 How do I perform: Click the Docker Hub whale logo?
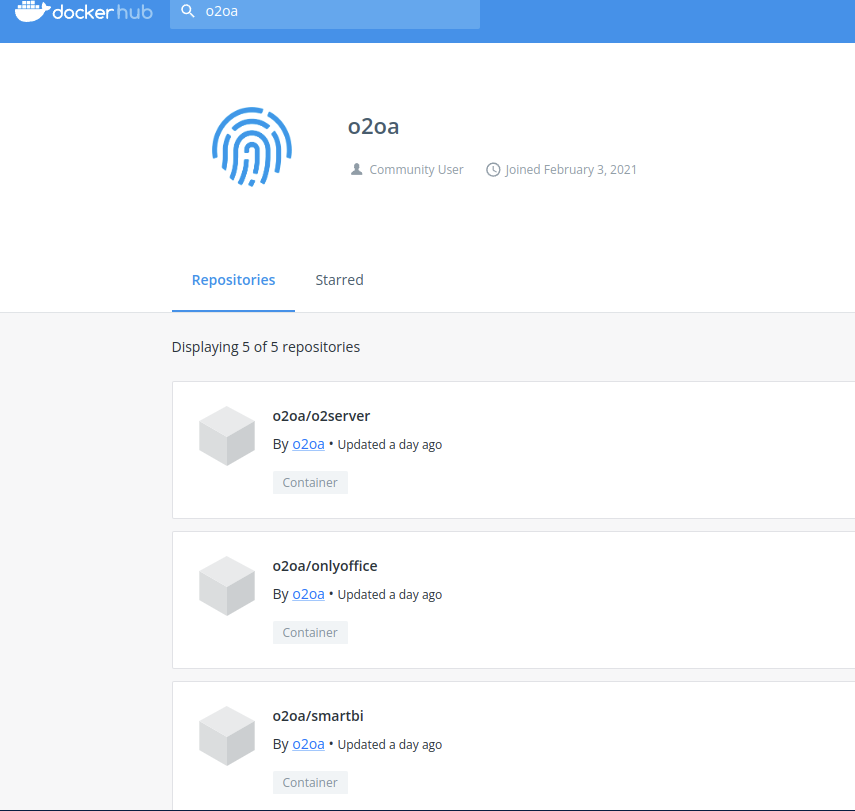pos(83,11)
